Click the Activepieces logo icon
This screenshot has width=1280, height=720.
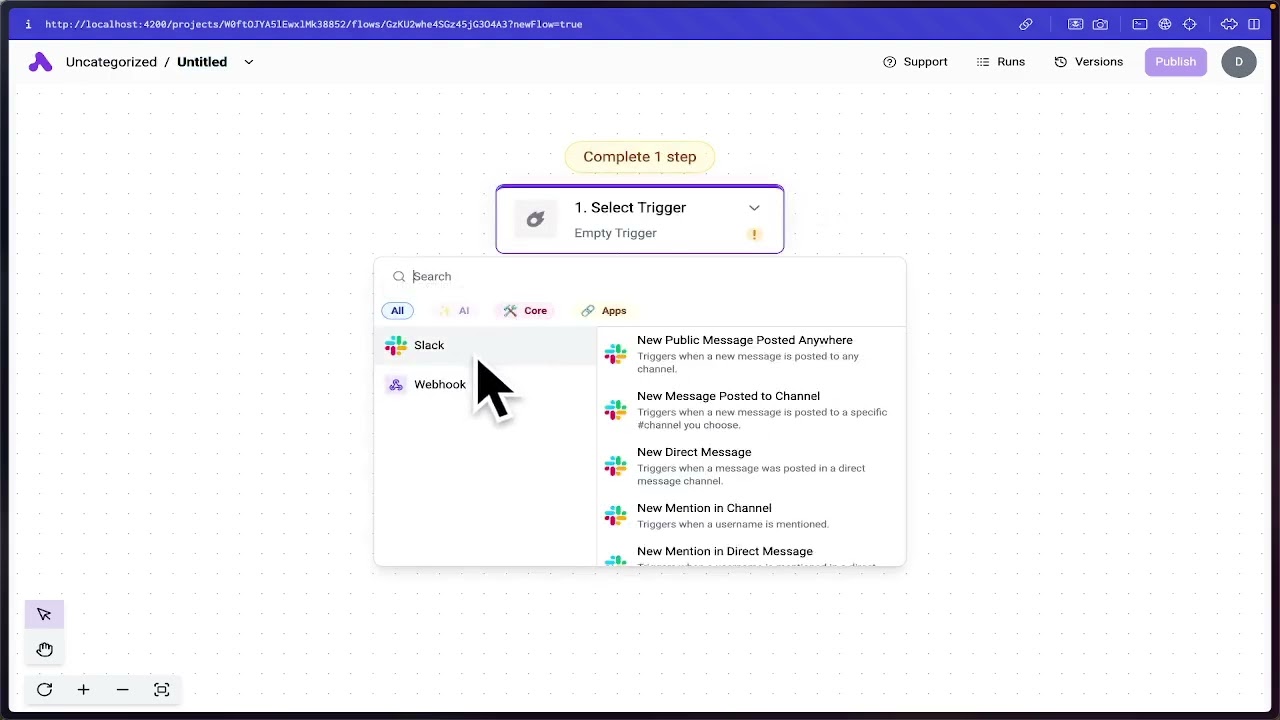(40, 62)
